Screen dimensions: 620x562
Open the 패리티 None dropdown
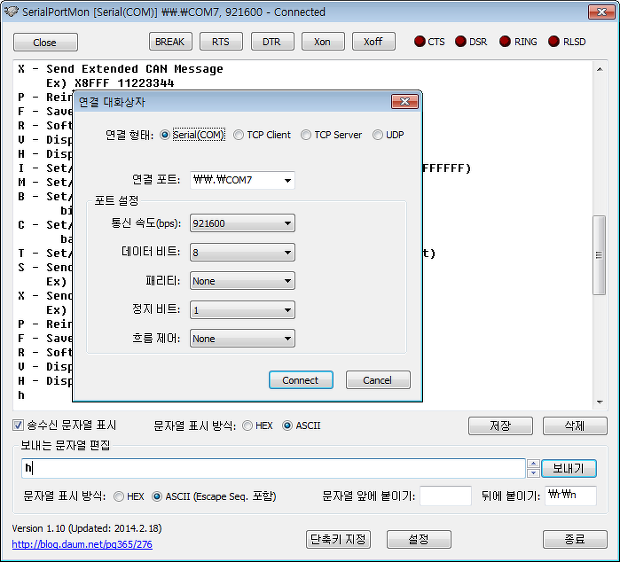click(242, 281)
